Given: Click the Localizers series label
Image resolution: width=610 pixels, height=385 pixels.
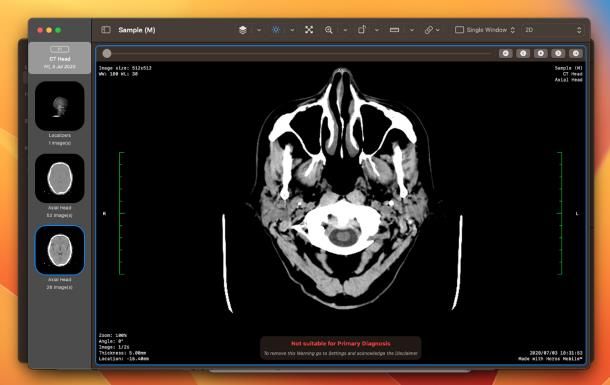Looking at the screenshot, I should pyautogui.click(x=60, y=135).
